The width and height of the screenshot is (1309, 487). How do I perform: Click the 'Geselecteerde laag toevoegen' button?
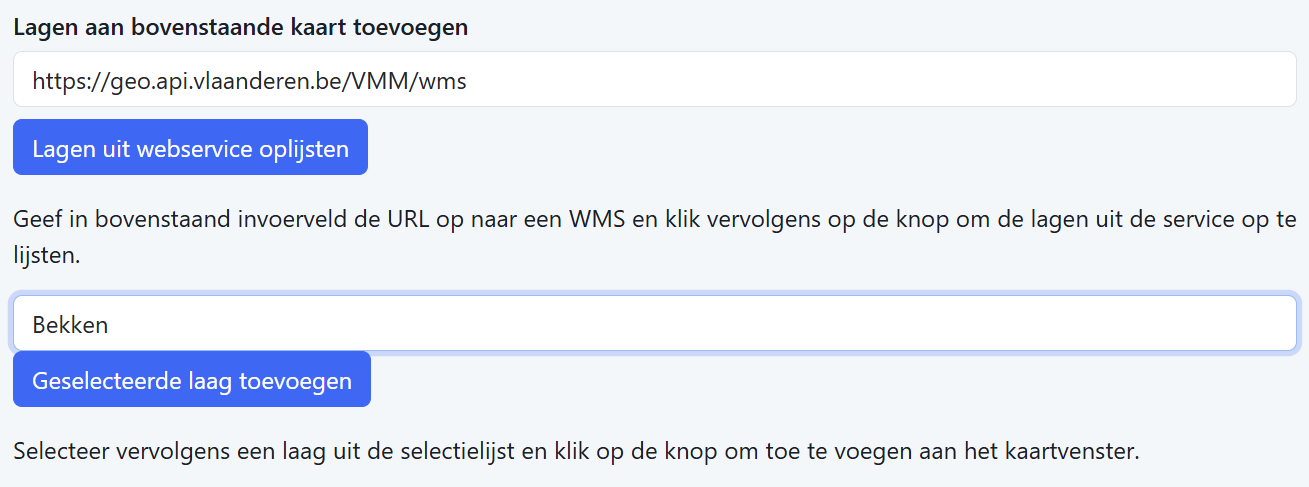[x=192, y=380]
